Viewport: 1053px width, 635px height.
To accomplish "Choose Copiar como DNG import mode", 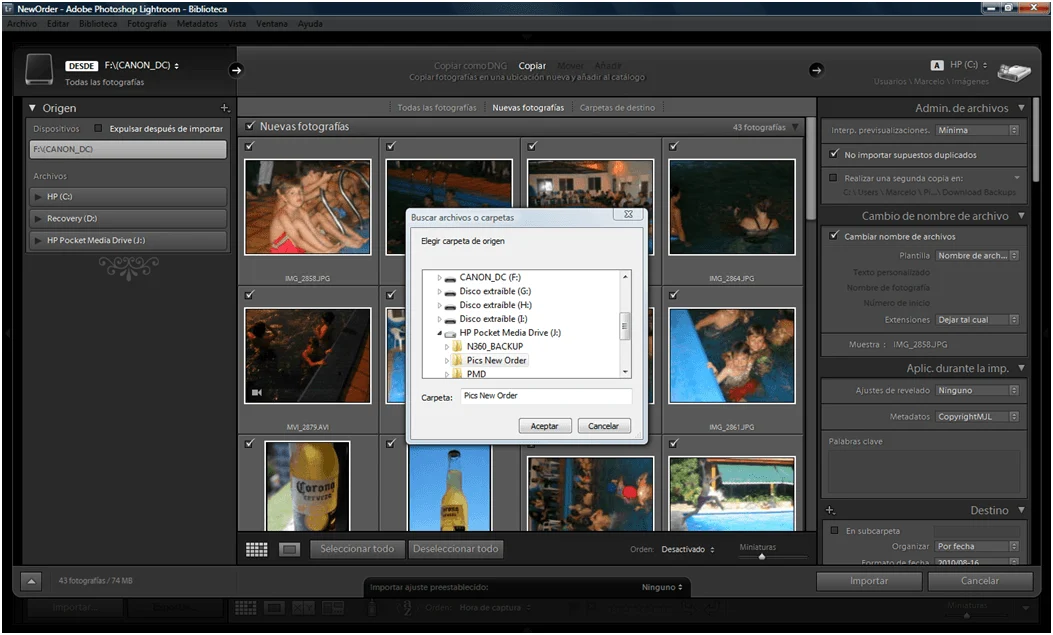I will [x=470, y=66].
